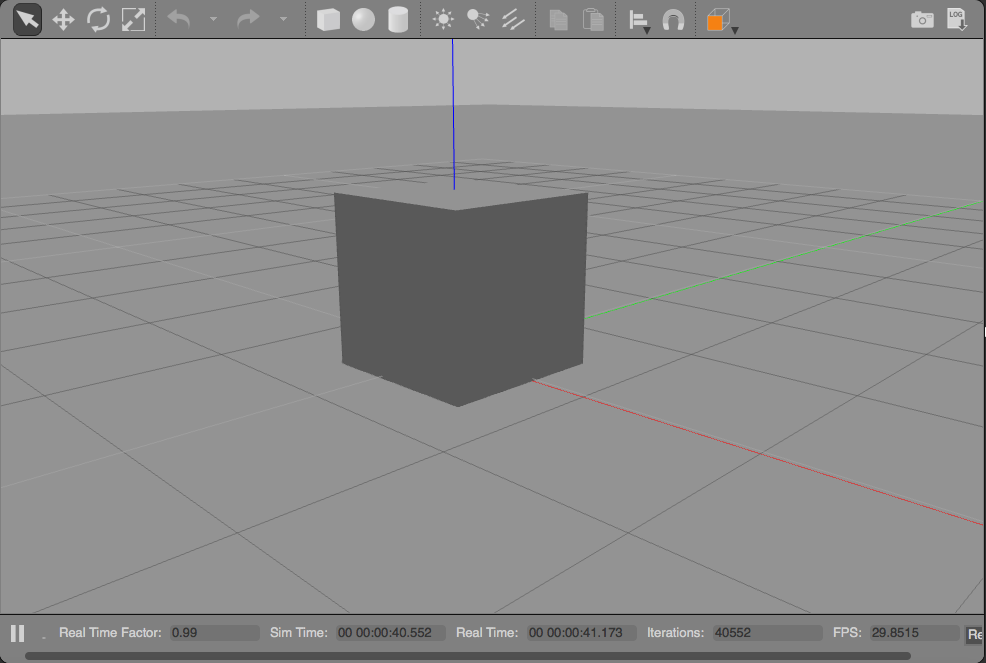Screen dimensions: 986x663
Task: Click the paste icon
Action: 593,20
